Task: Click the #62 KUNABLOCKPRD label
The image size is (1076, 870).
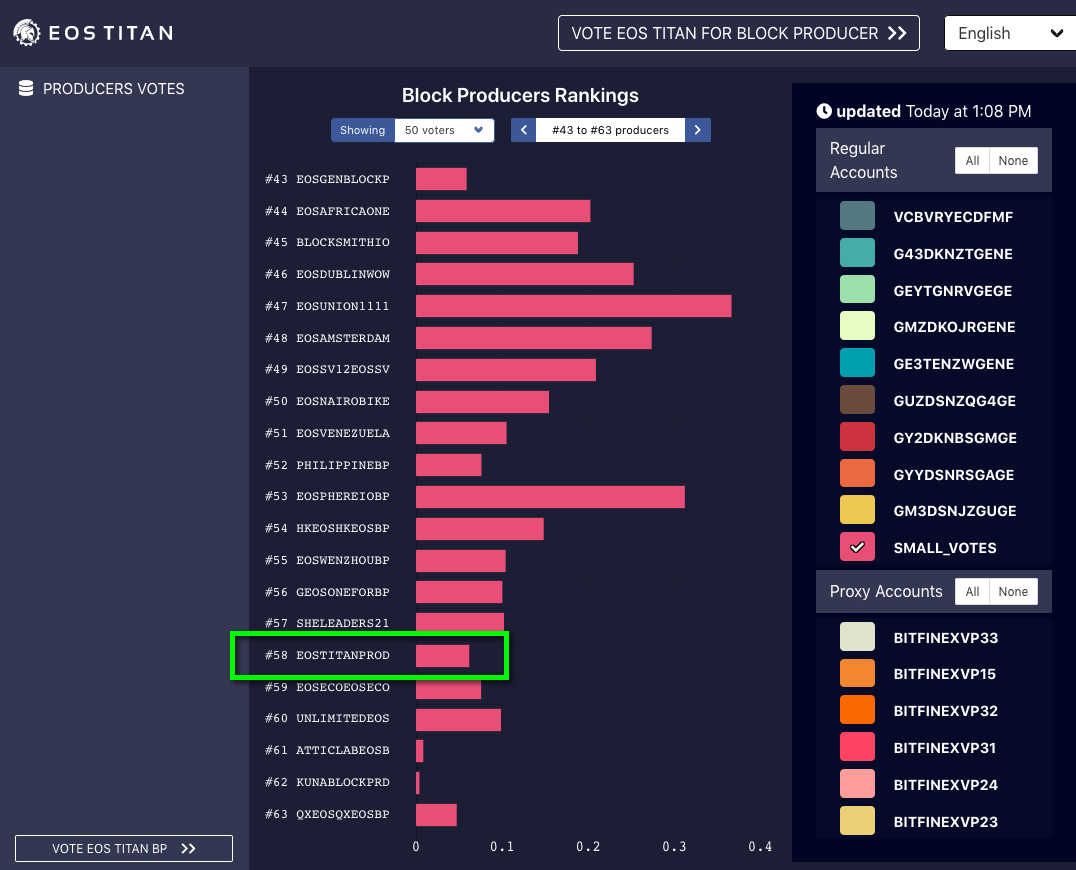Action: click(327, 782)
